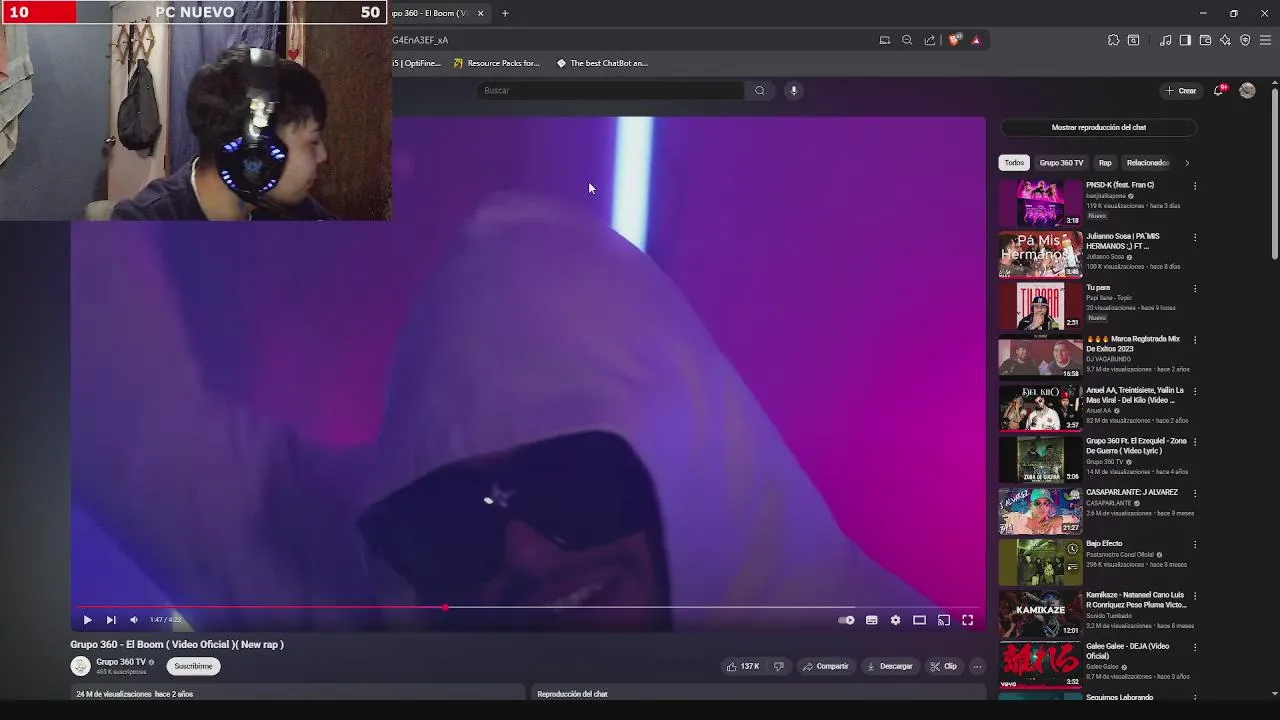
Task: Toggle subtitles in the video player
Action: coord(872,620)
